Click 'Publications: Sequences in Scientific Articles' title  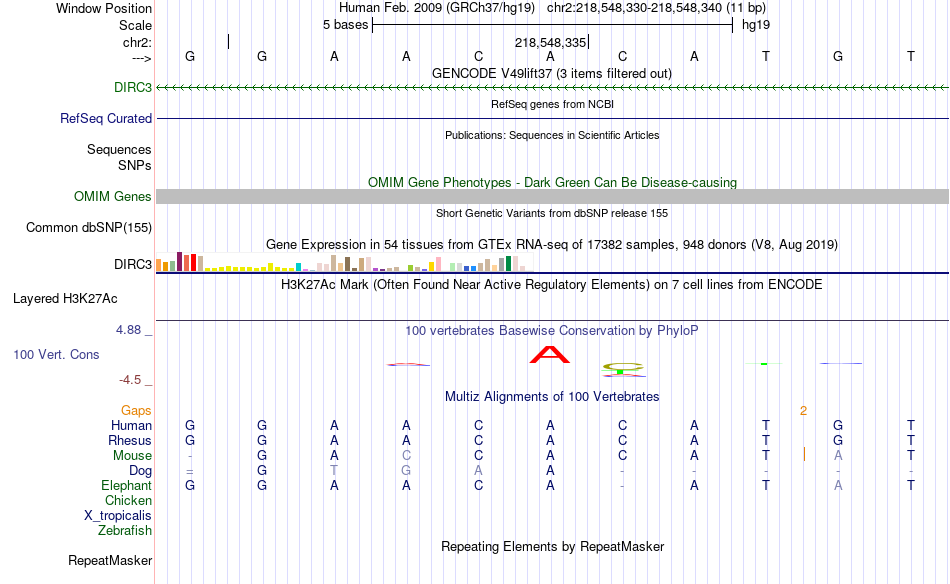coord(552,135)
